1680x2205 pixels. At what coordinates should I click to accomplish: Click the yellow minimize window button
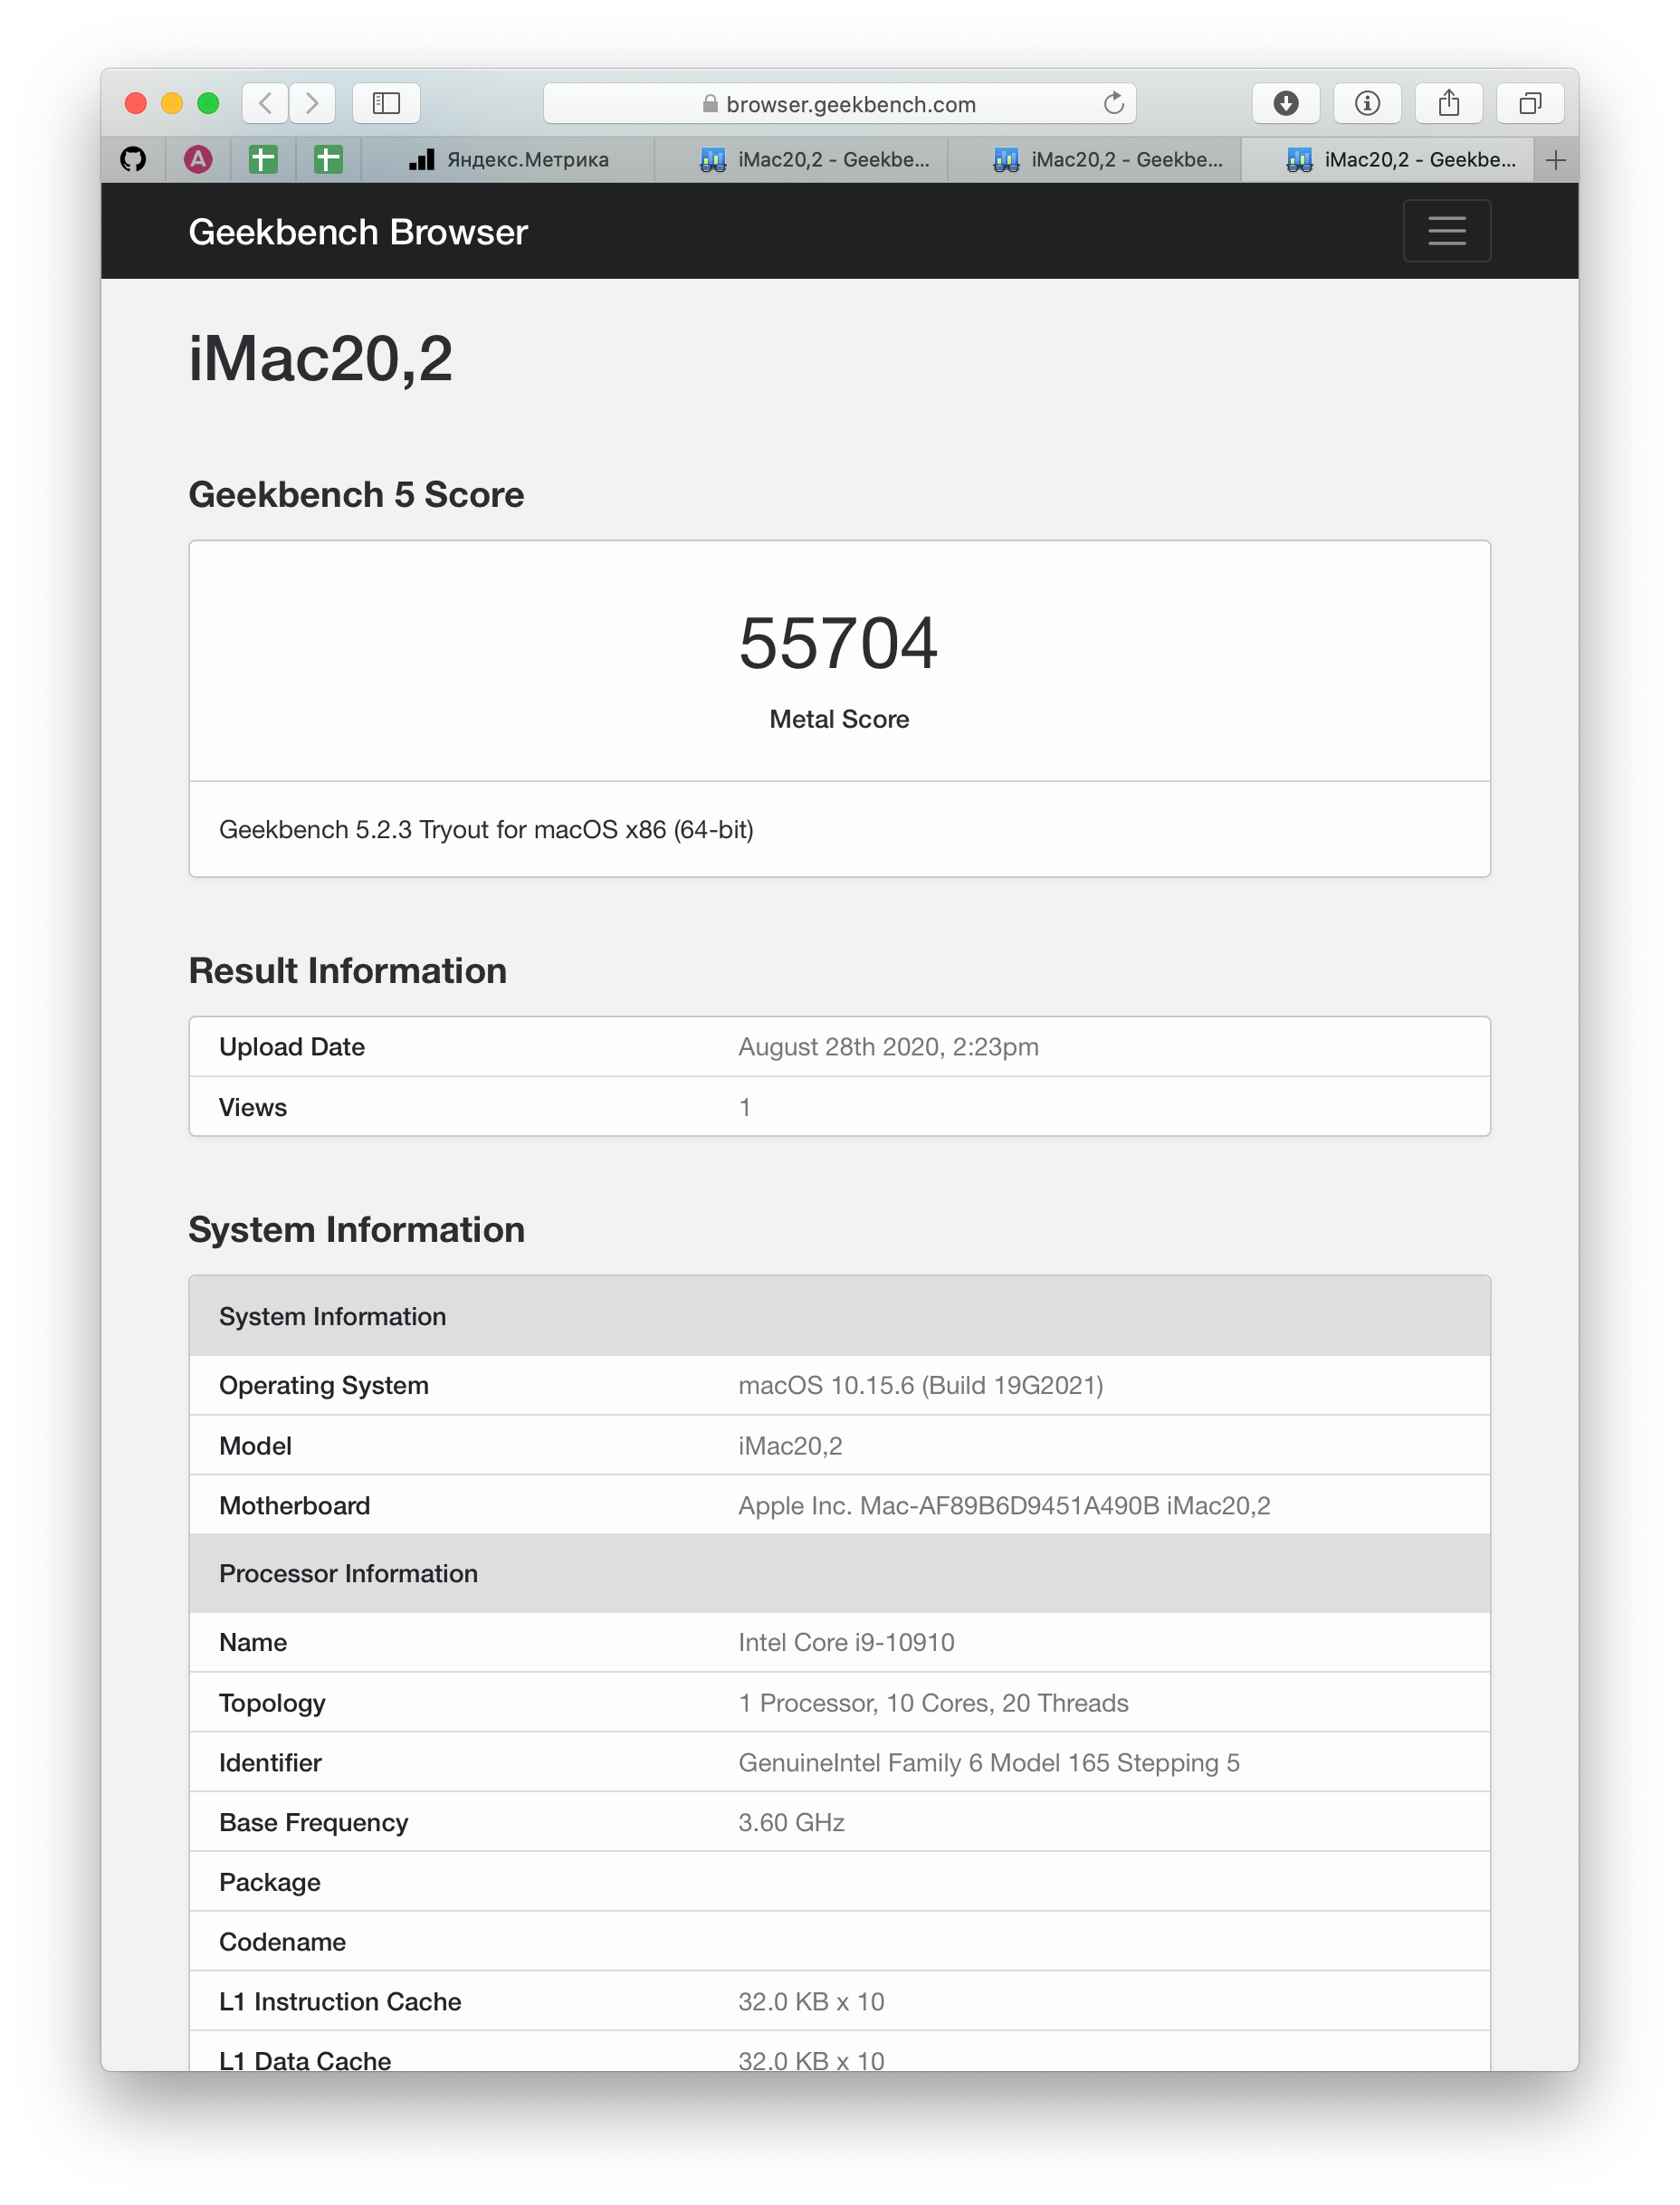(x=172, y=103)
